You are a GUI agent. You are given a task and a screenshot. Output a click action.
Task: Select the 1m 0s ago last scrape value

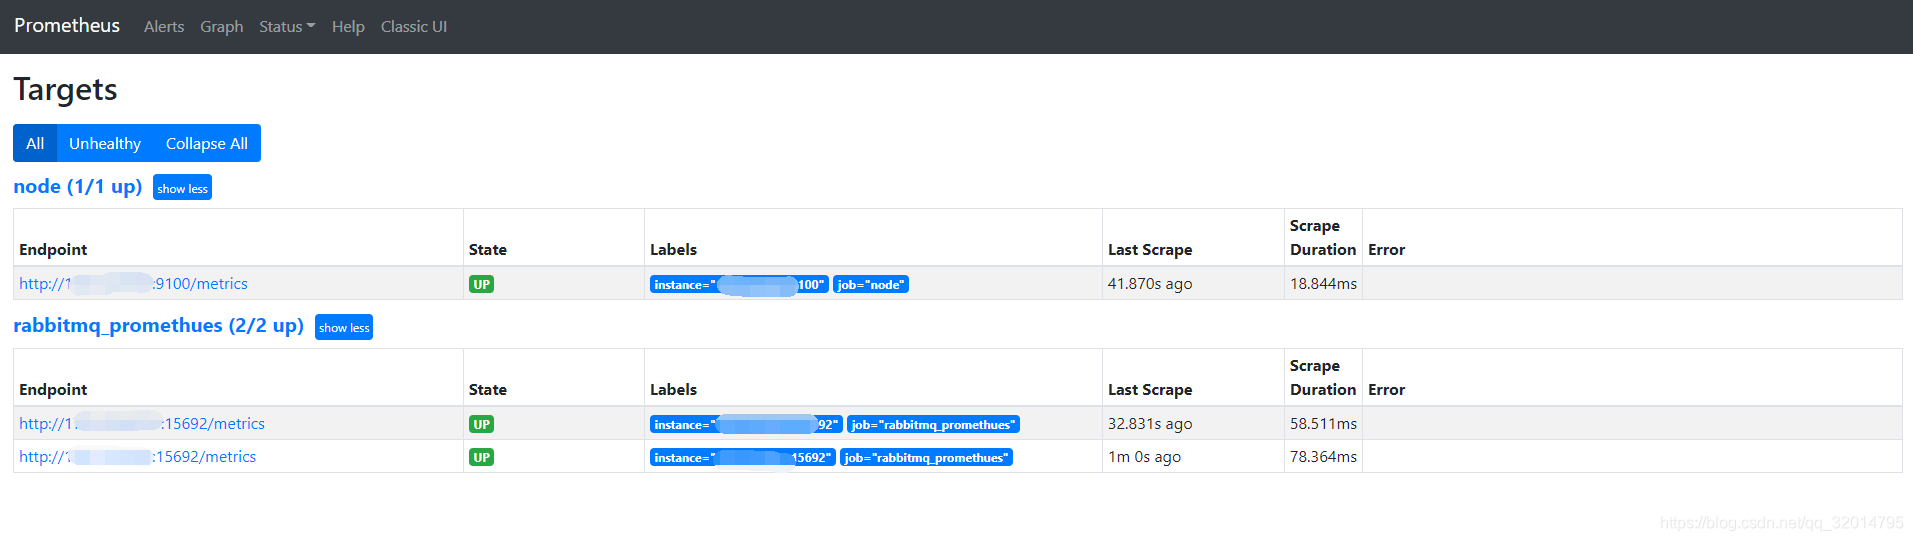[x=1144, y=457]
